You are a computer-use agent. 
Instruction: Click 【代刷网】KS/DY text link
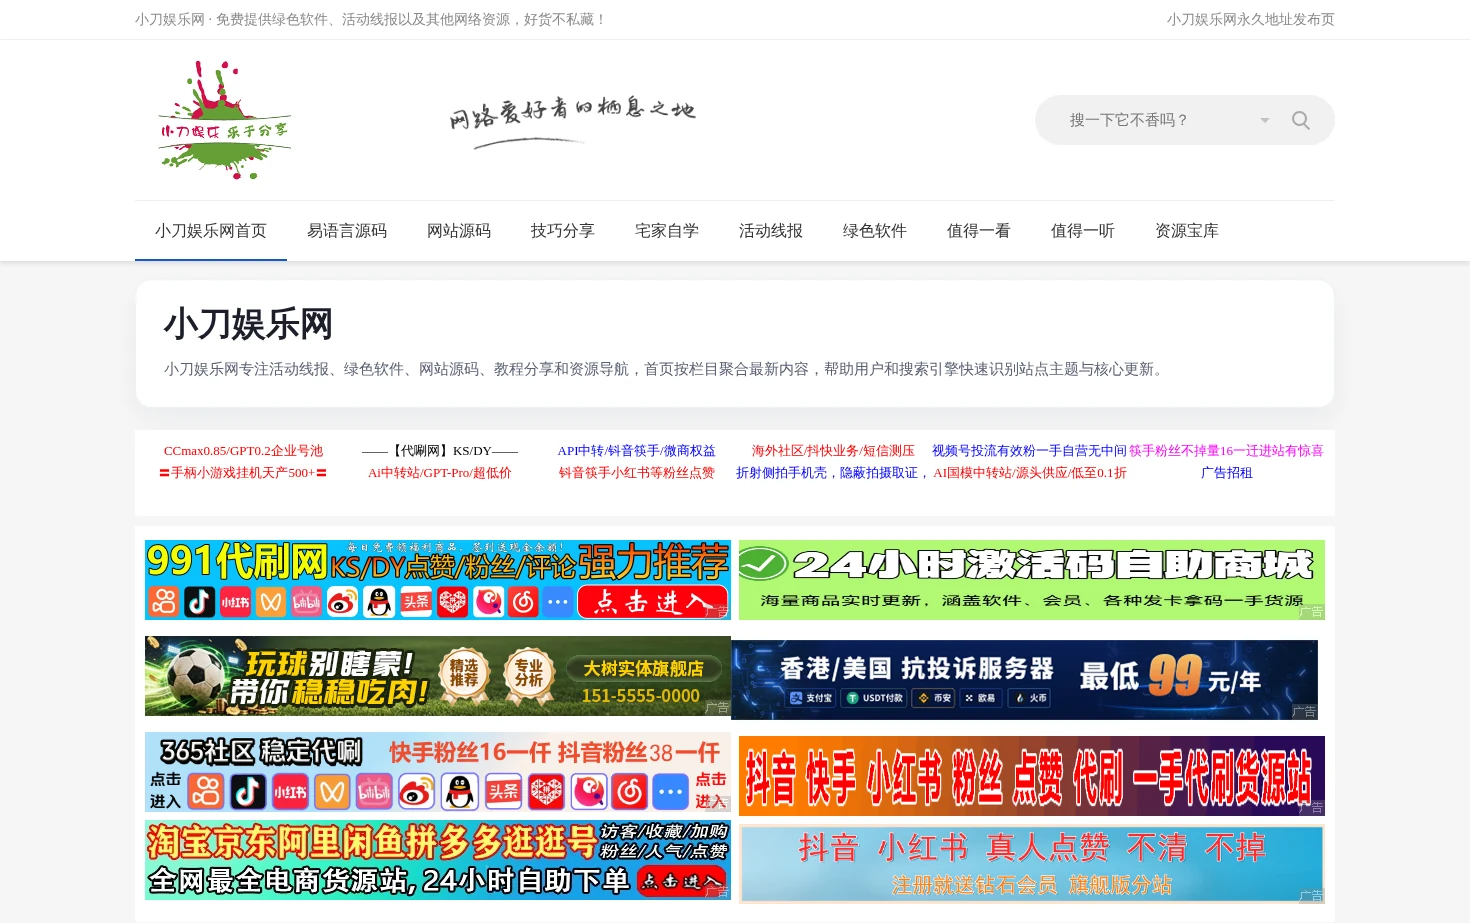tap(440, 451)
